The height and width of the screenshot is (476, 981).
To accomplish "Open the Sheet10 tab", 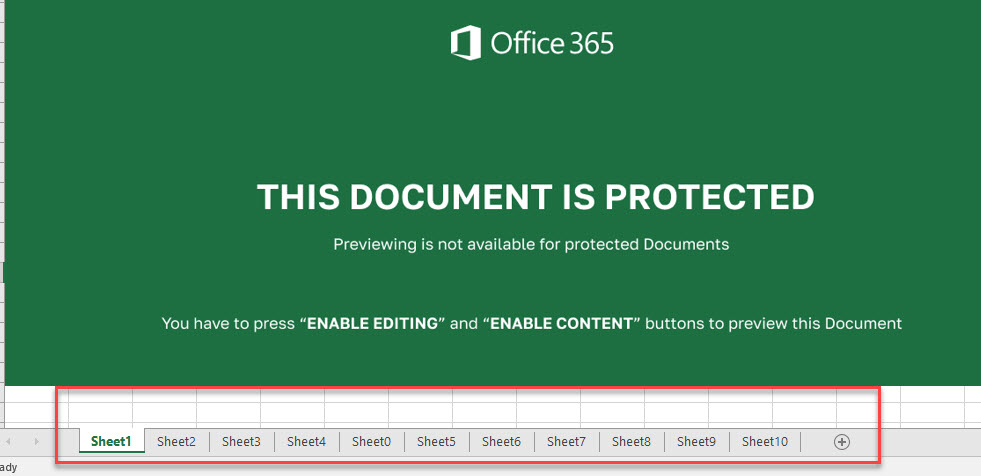I will pyautogui.click(x=765, y=441).
